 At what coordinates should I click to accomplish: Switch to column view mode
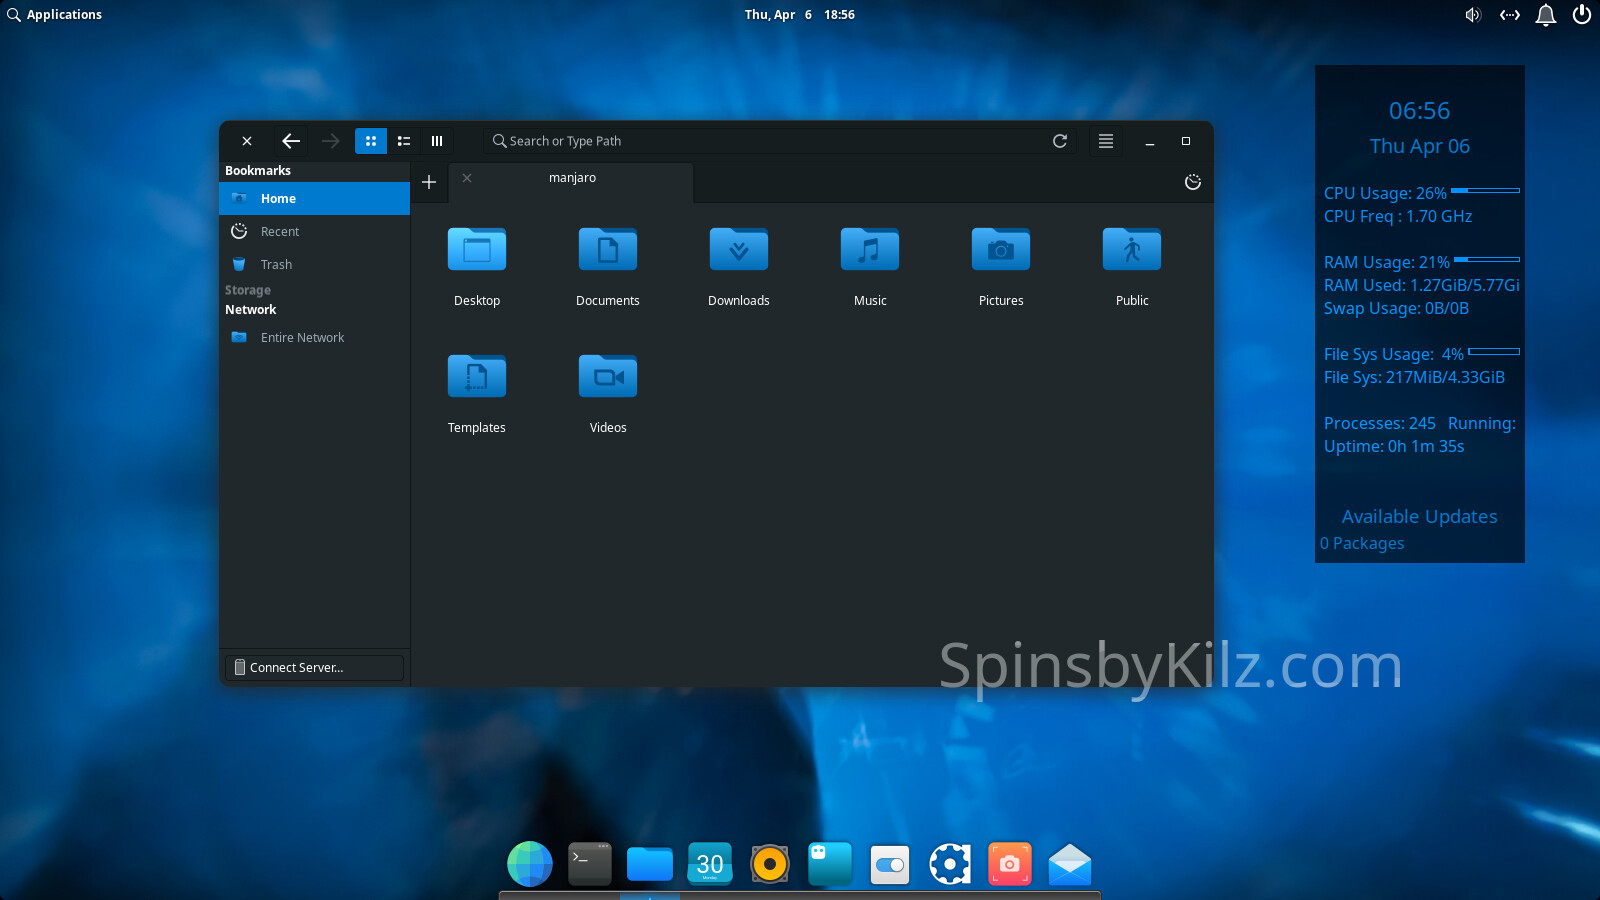pyautogui.click(x=437, y=141)
